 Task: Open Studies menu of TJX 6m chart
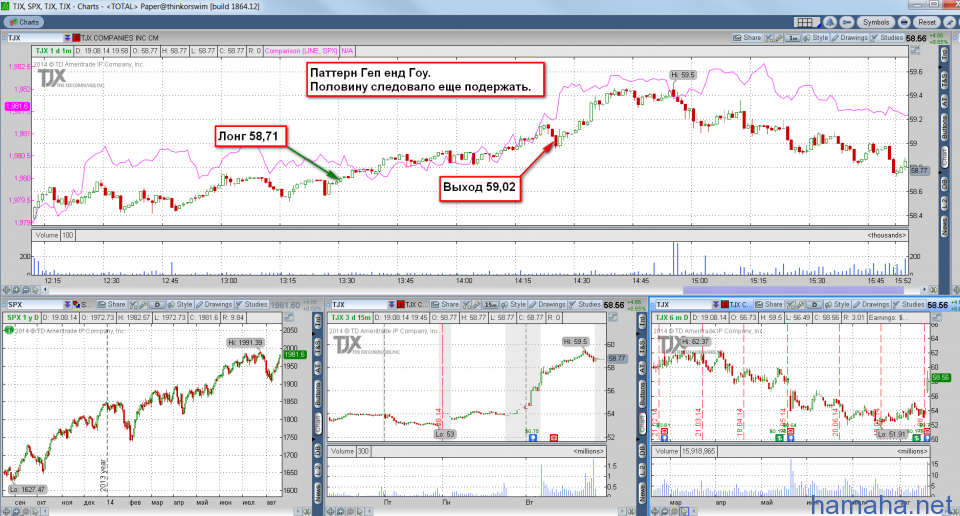pyautogui.click(x=908, y=304)
